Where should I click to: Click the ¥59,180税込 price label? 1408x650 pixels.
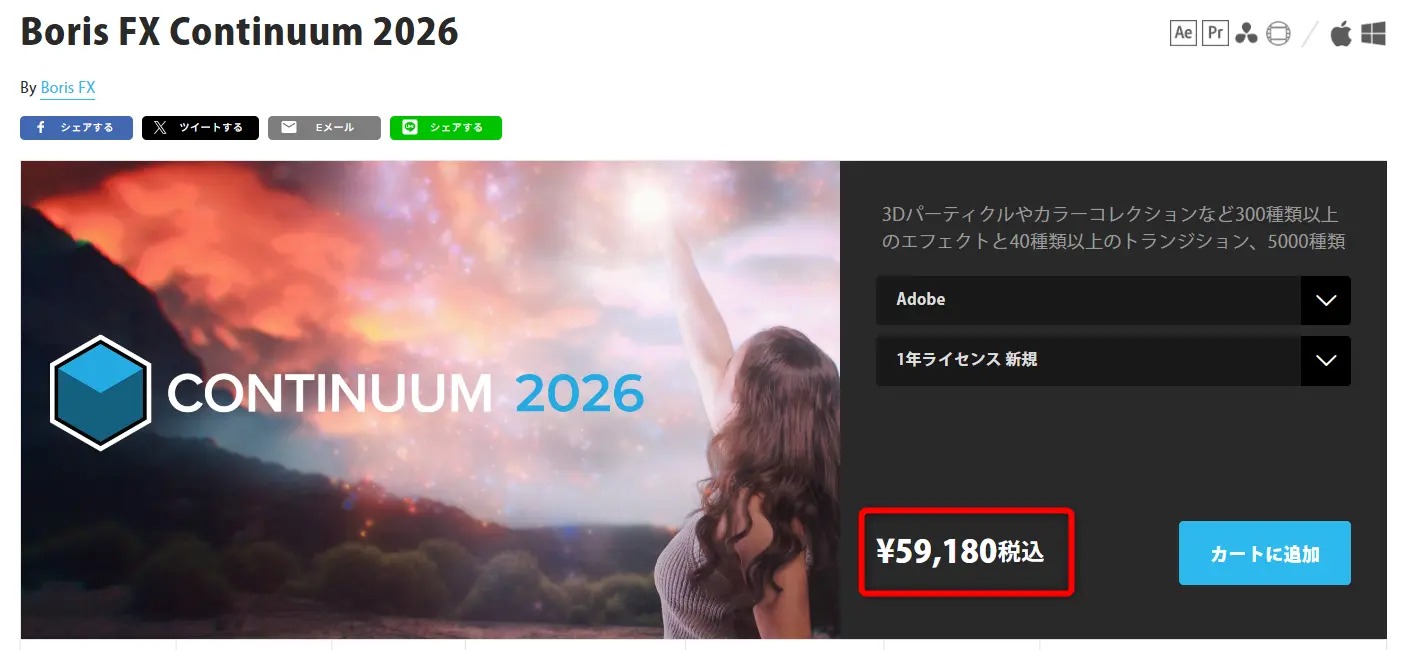click(960, 551)
